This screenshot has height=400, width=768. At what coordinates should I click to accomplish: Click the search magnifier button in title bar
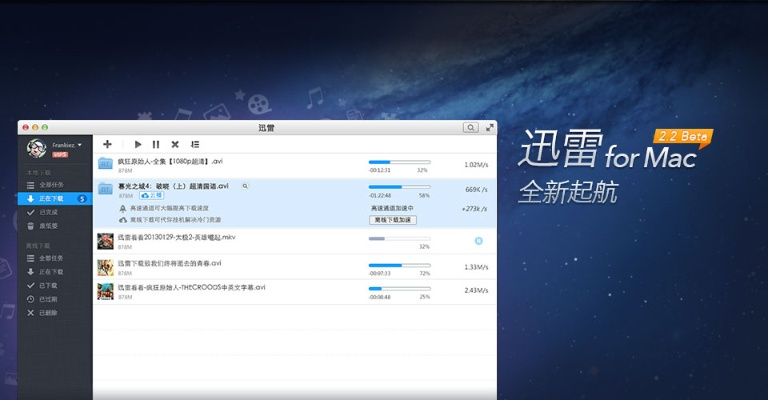click(x=470, y=128)
